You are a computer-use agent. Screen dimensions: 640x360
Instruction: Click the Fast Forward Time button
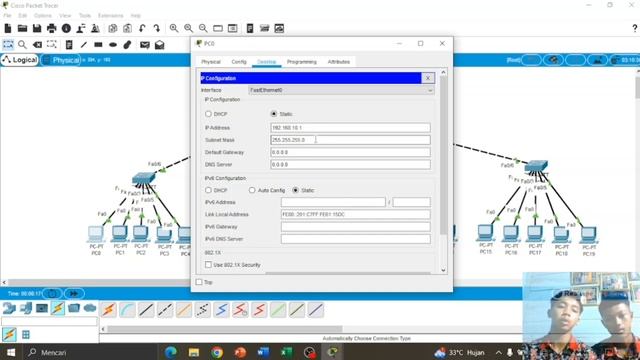pos(74,293)
